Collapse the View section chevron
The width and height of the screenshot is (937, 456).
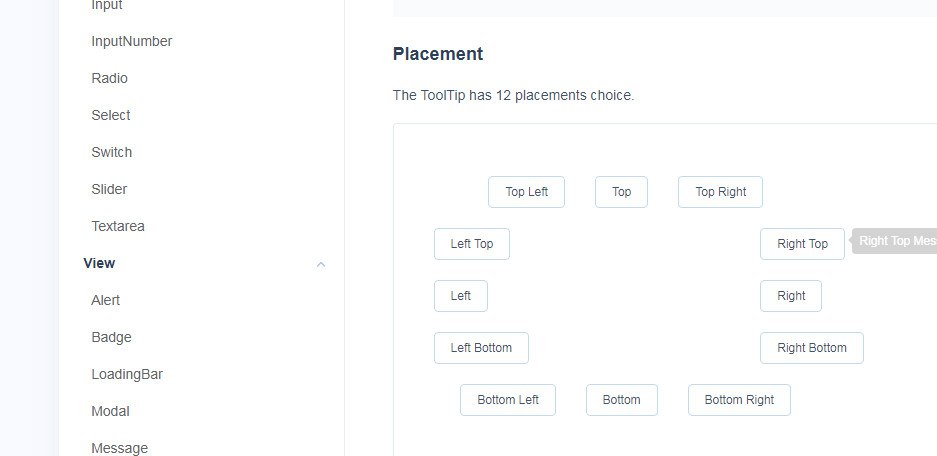[321, 264]
